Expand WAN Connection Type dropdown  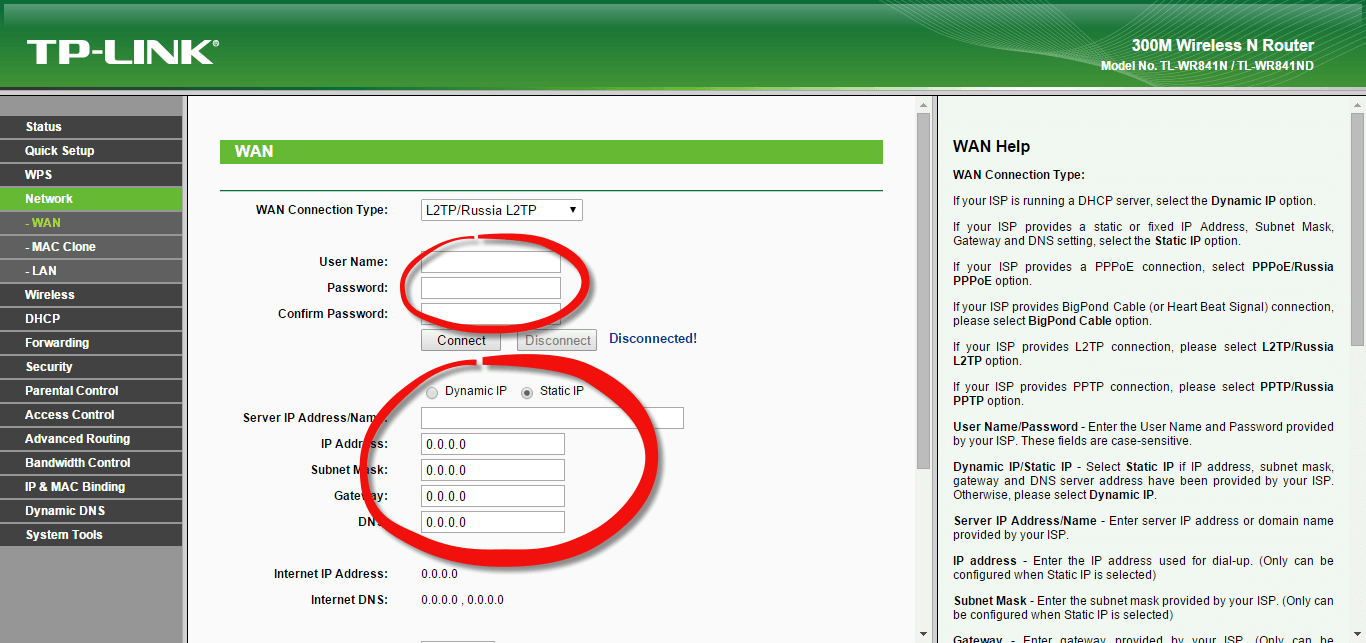click(502, 210)
